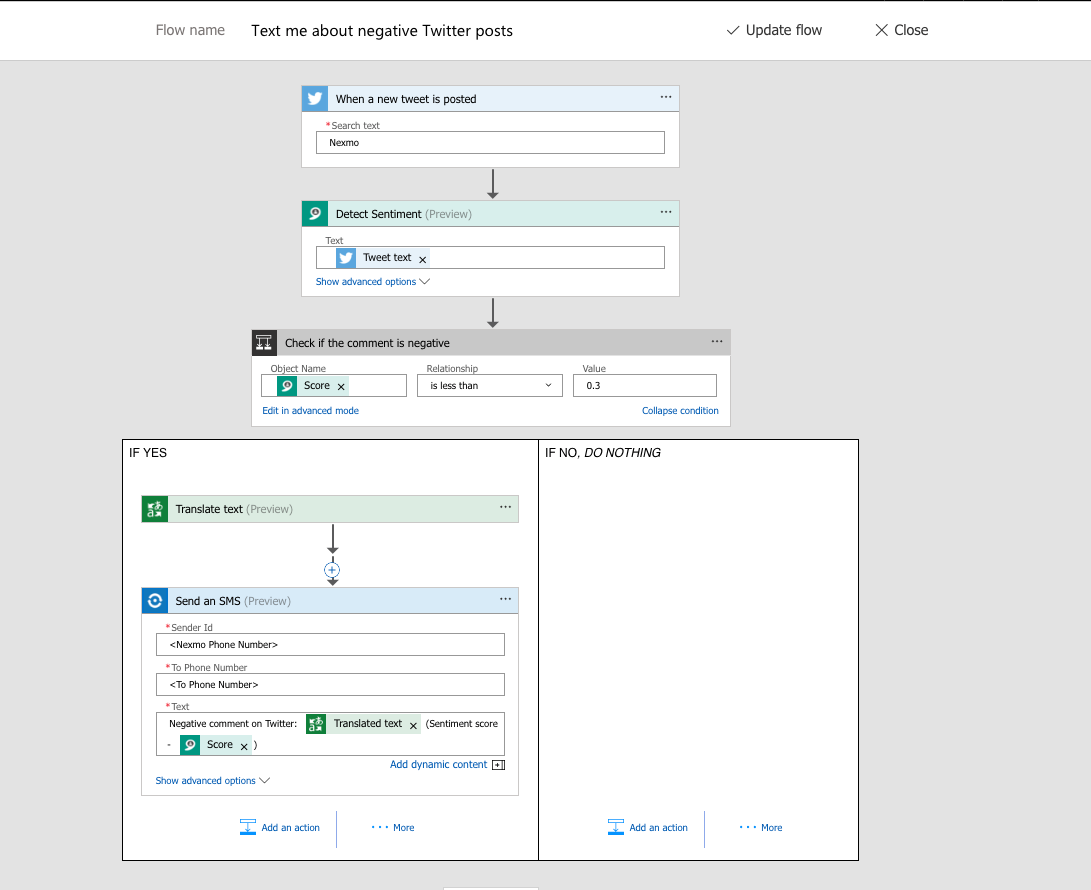
Task: Expand Send an SMS advanced options
Action: pos(212,781)
